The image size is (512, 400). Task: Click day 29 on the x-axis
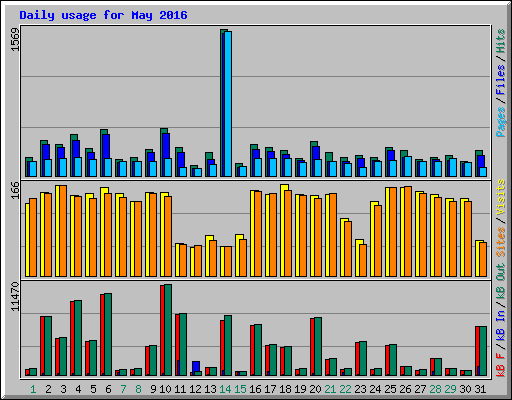tap(450, 389)
